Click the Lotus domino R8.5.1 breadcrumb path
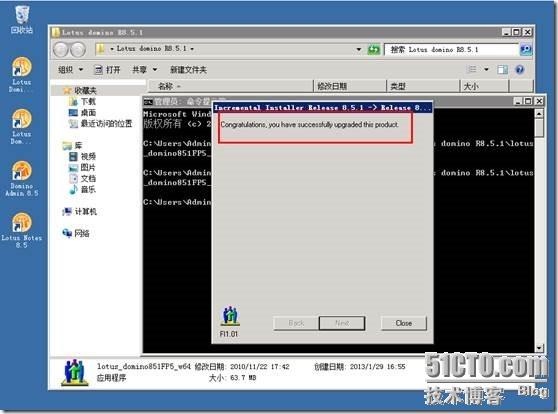Image resolution: width=558 pixels, height=414 pixels. (x=152, y=49)
